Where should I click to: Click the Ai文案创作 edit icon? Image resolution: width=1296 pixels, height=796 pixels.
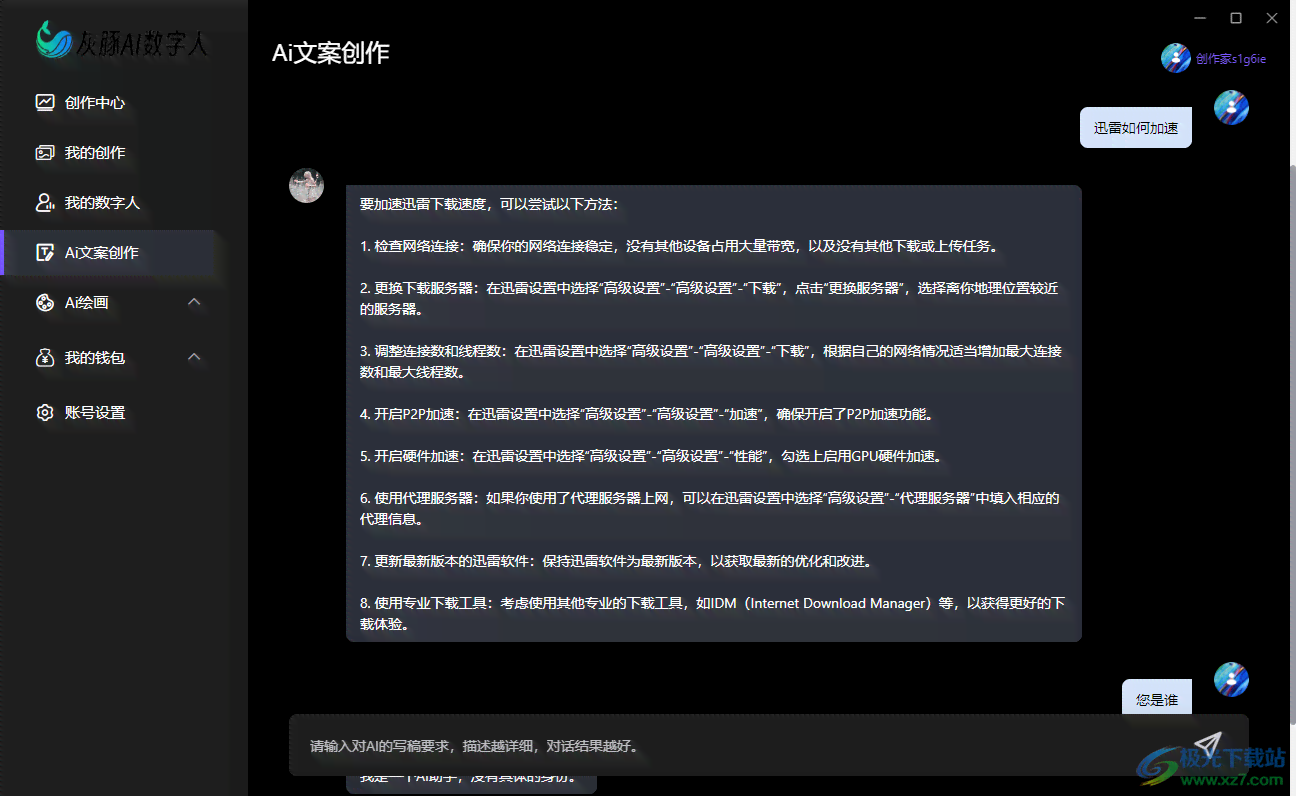click(45, 252)
